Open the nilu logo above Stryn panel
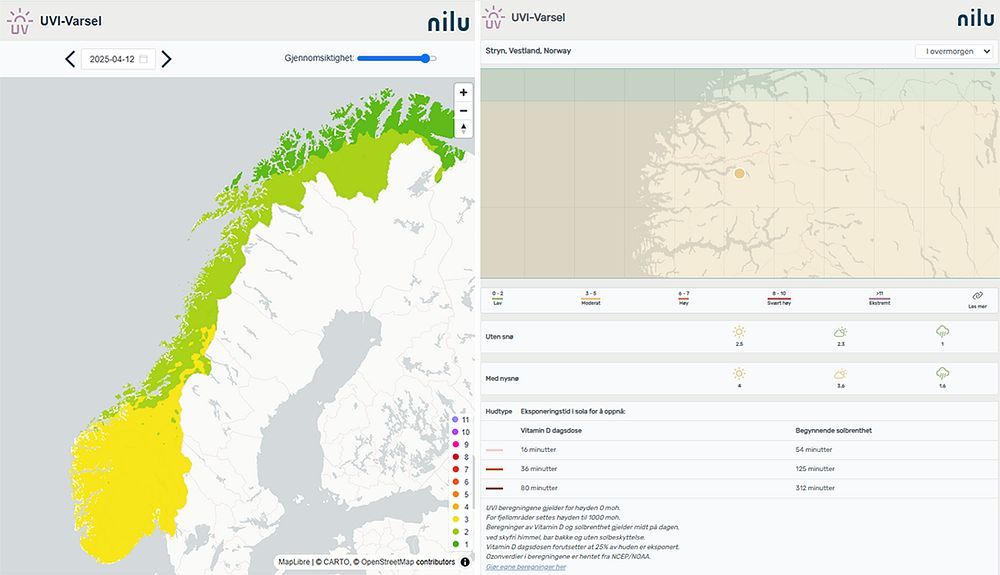 click(976, 17)
